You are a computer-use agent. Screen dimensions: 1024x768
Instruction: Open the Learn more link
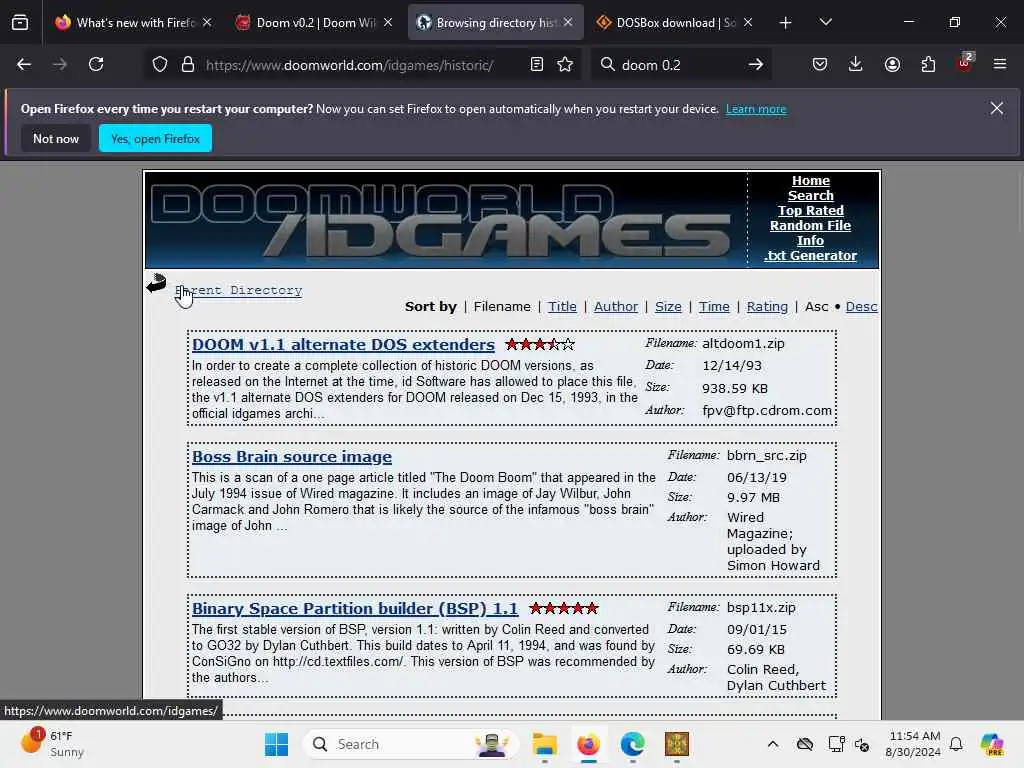(756, 109)
